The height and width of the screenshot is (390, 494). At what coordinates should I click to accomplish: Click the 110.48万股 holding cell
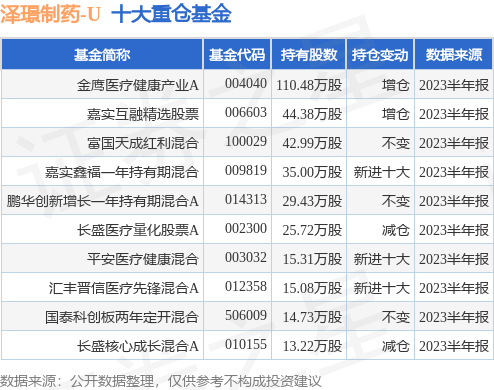309,85
